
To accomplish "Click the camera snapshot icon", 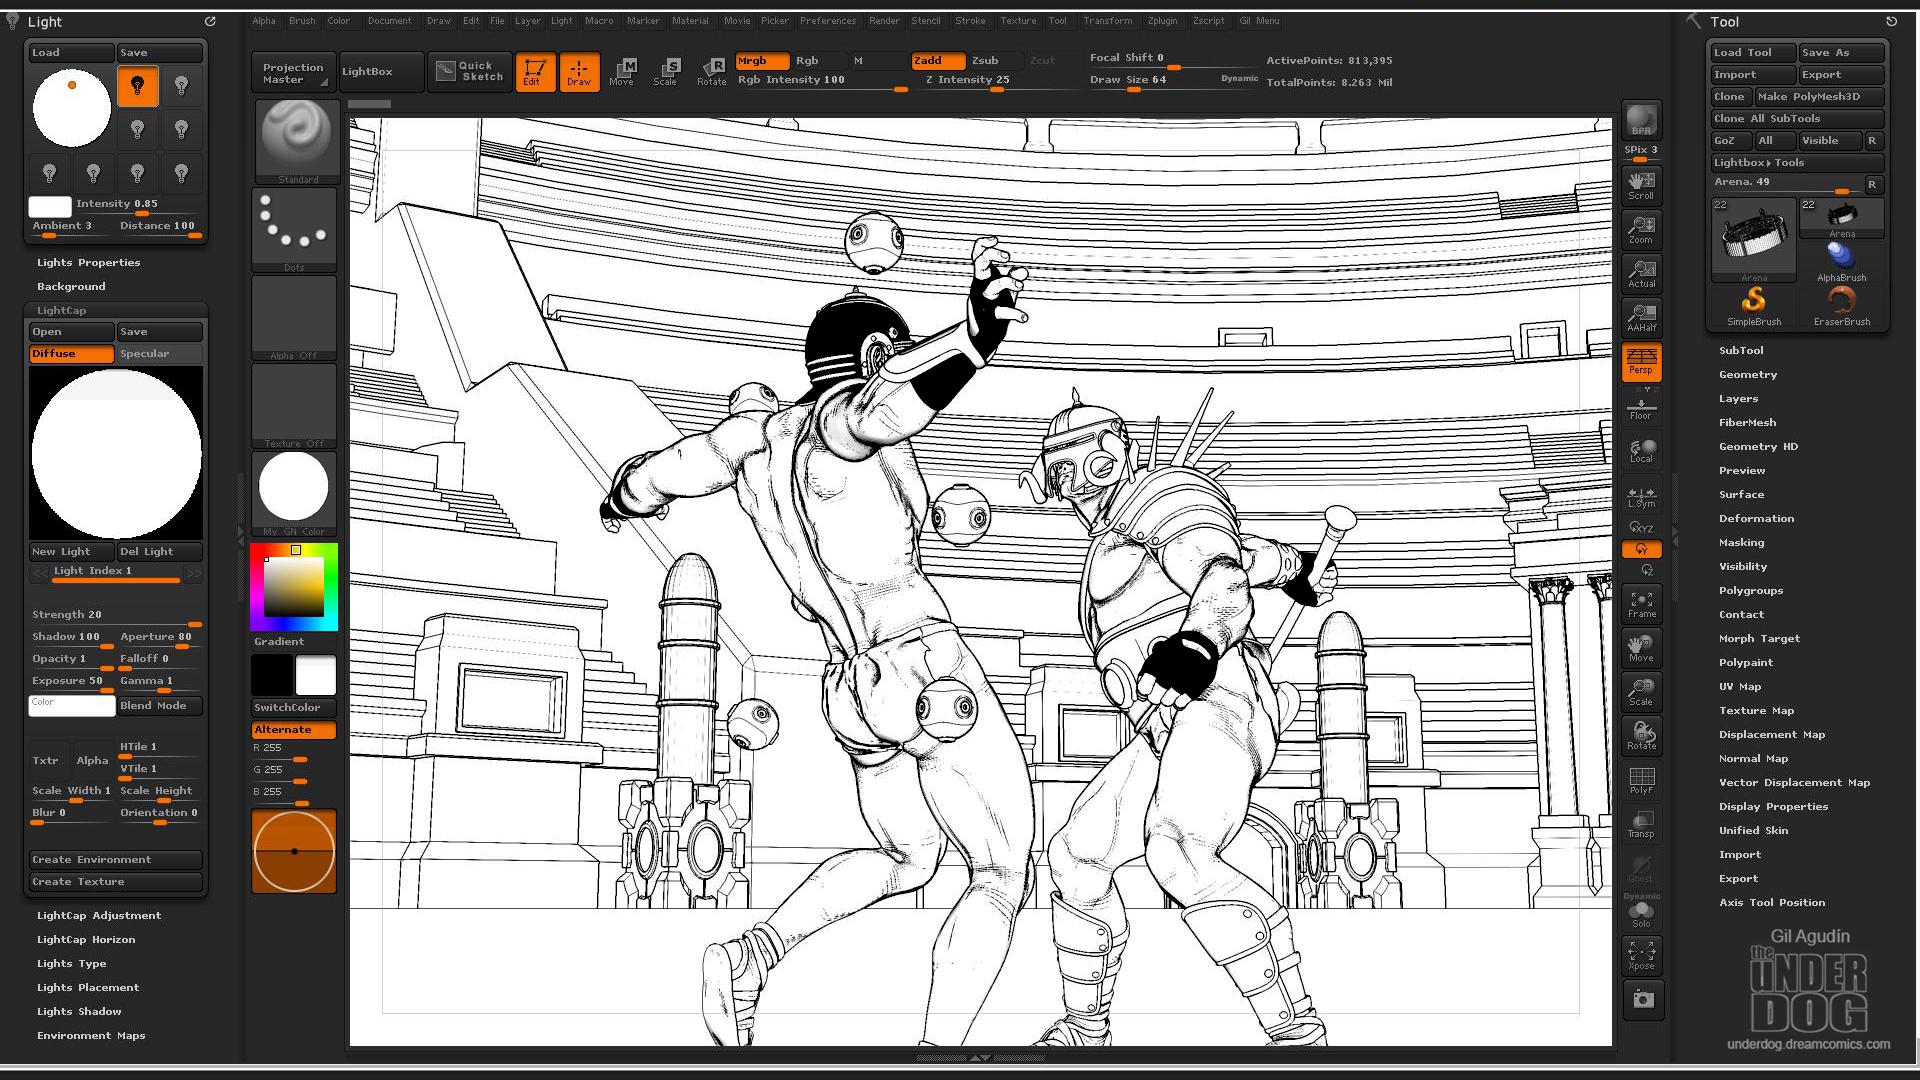I will 1642,999.
